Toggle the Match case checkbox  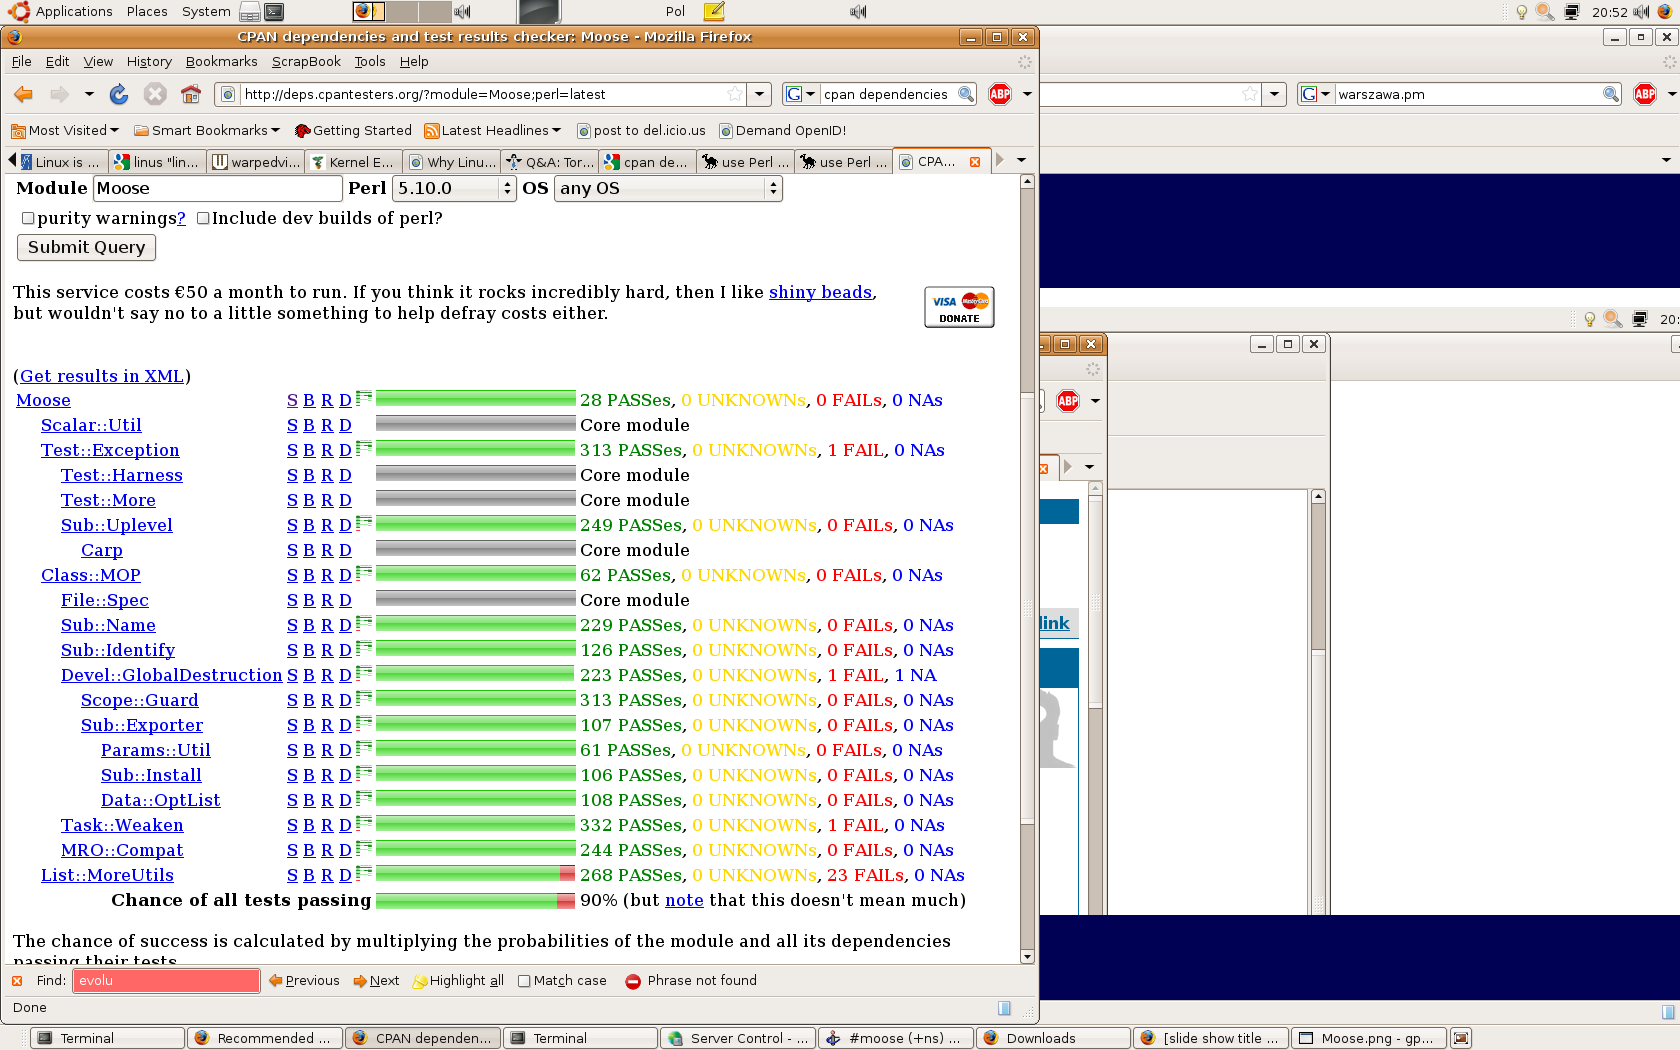524,981
